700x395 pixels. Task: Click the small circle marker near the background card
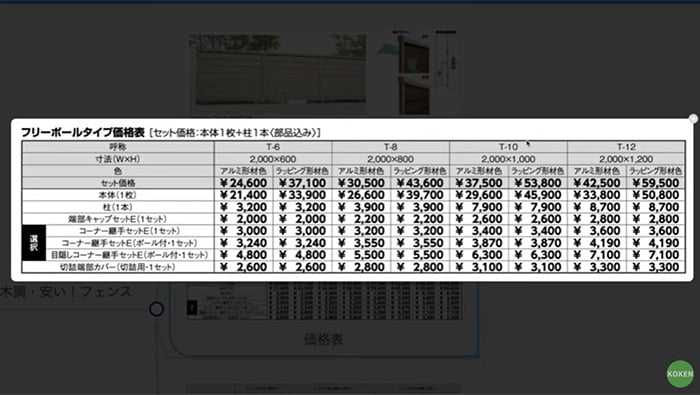[156, 309]
